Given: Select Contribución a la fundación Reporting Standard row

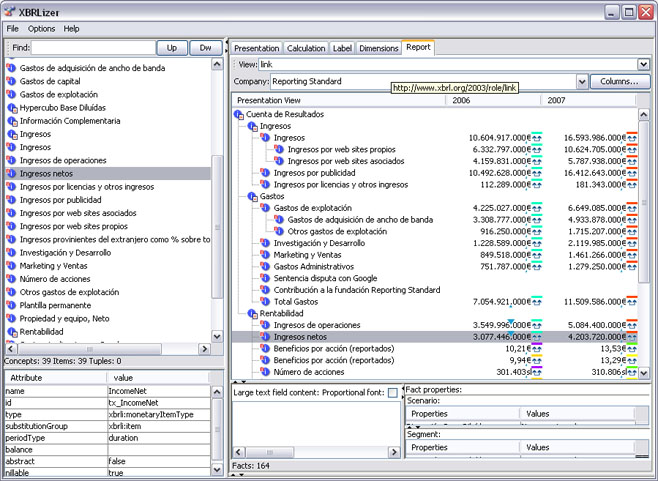Looking at the screenshot, I should (357, 290).
